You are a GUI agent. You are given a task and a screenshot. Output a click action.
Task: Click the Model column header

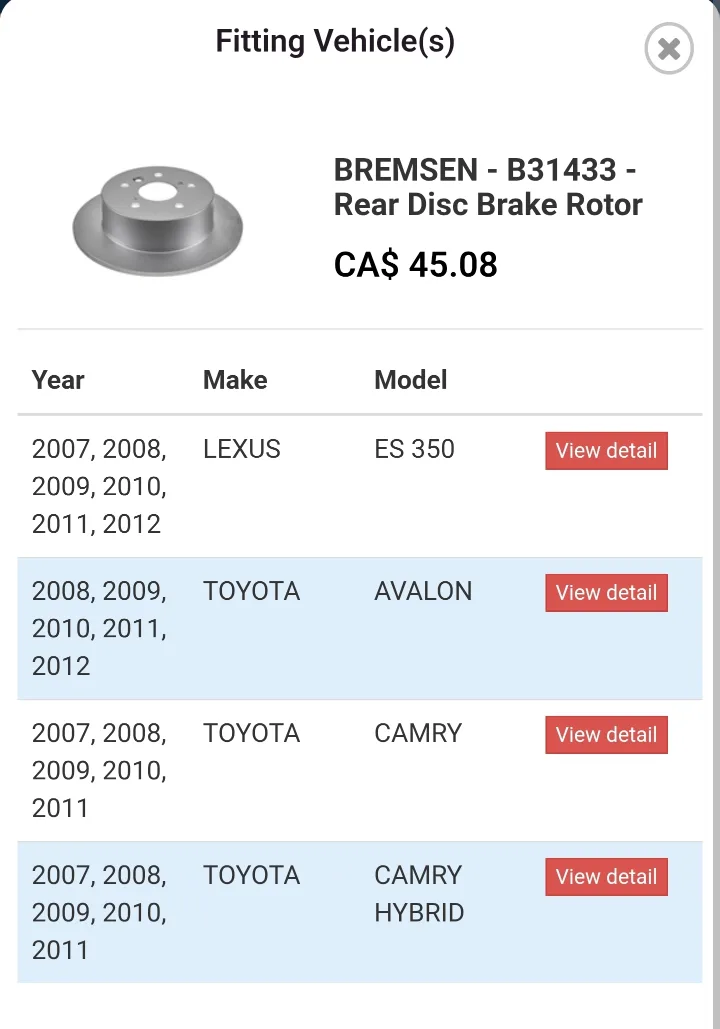tap(411, 380)
